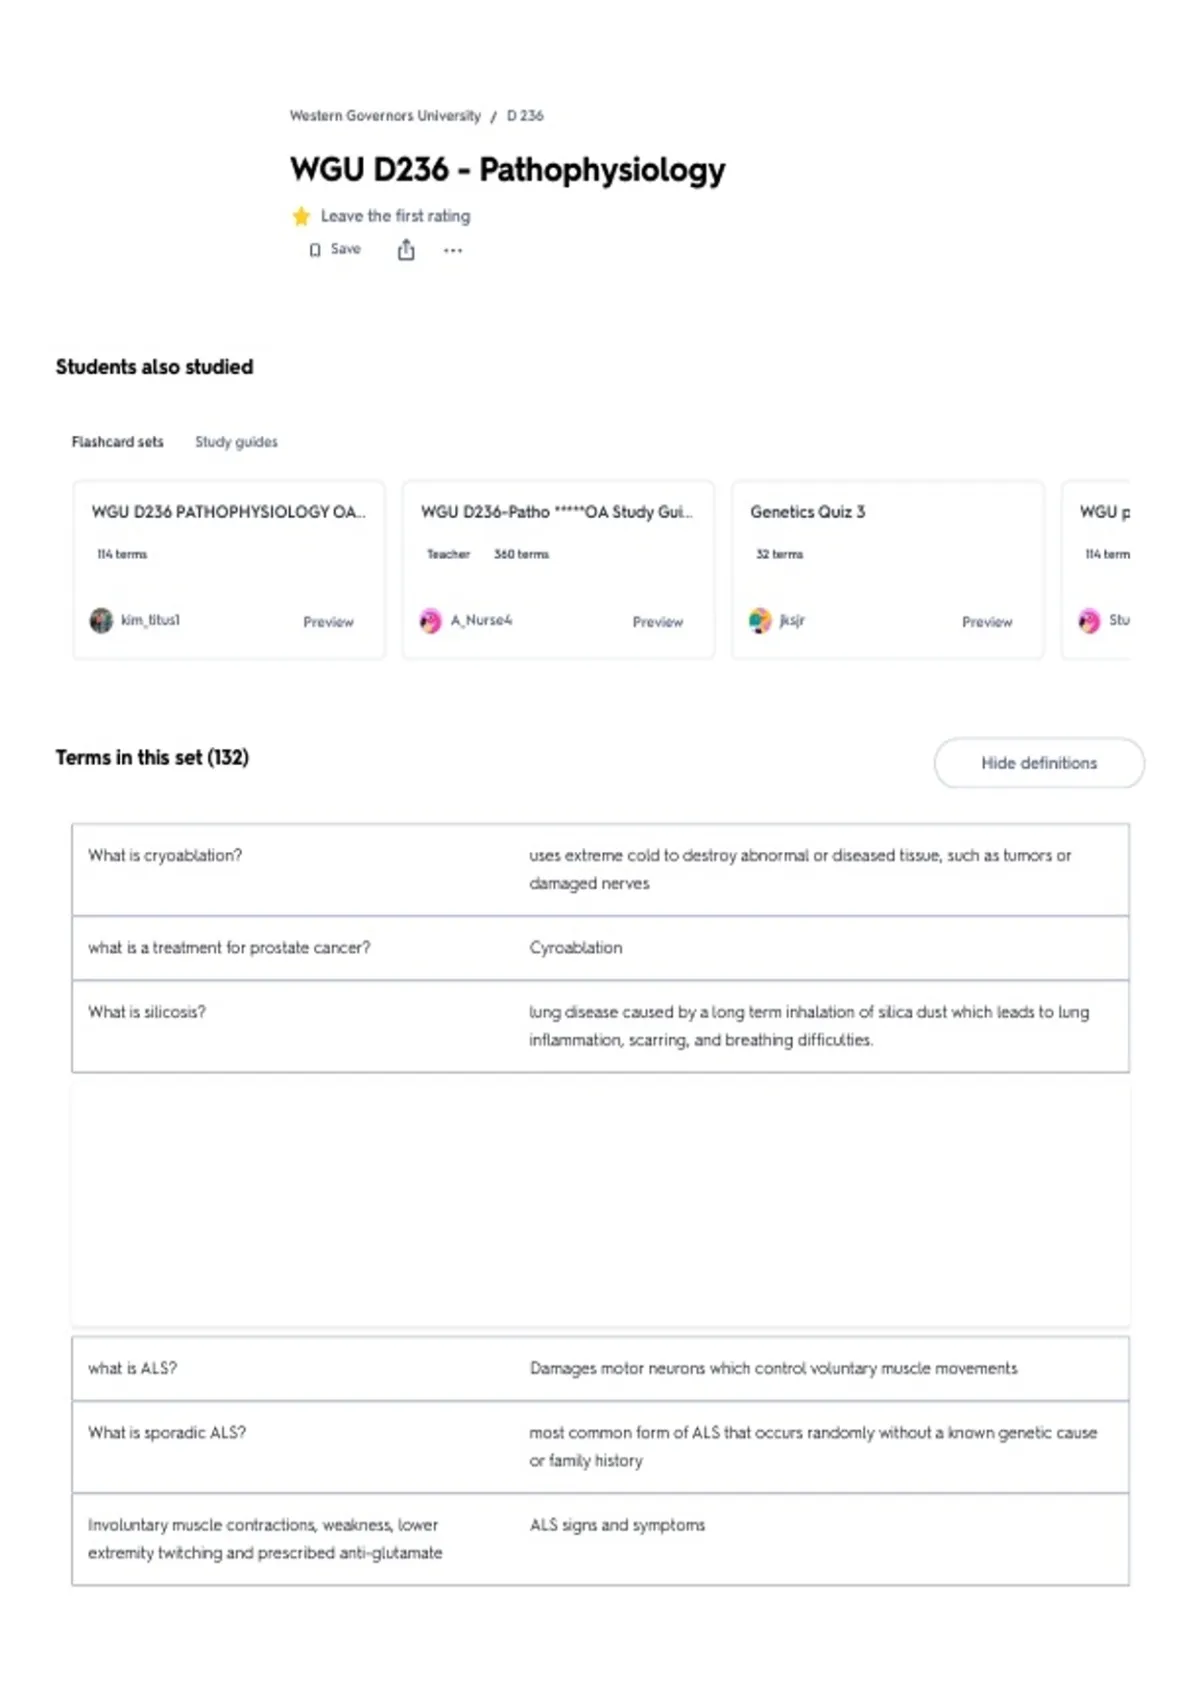Open the D 236 breadcrumb link
Viewport: 1200px width, 1700px height.
[x=525, y=116]
